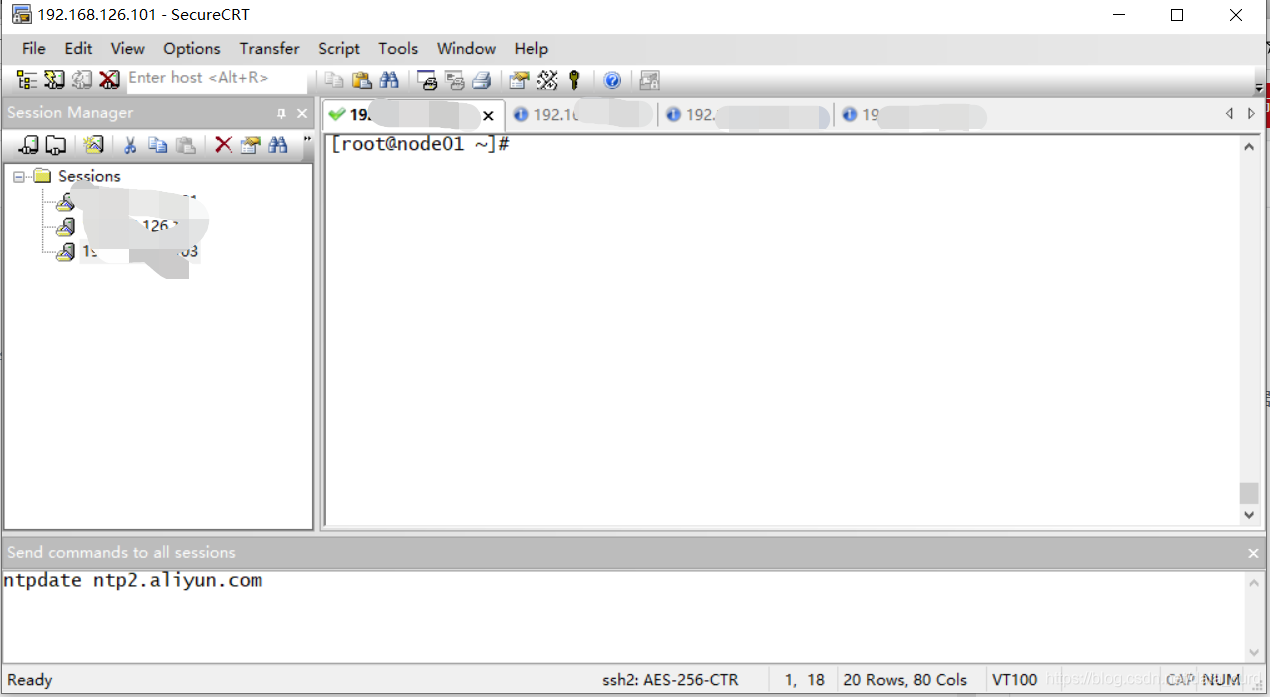
Task: Cut session with scissors icon
Action: pos(130,145)
